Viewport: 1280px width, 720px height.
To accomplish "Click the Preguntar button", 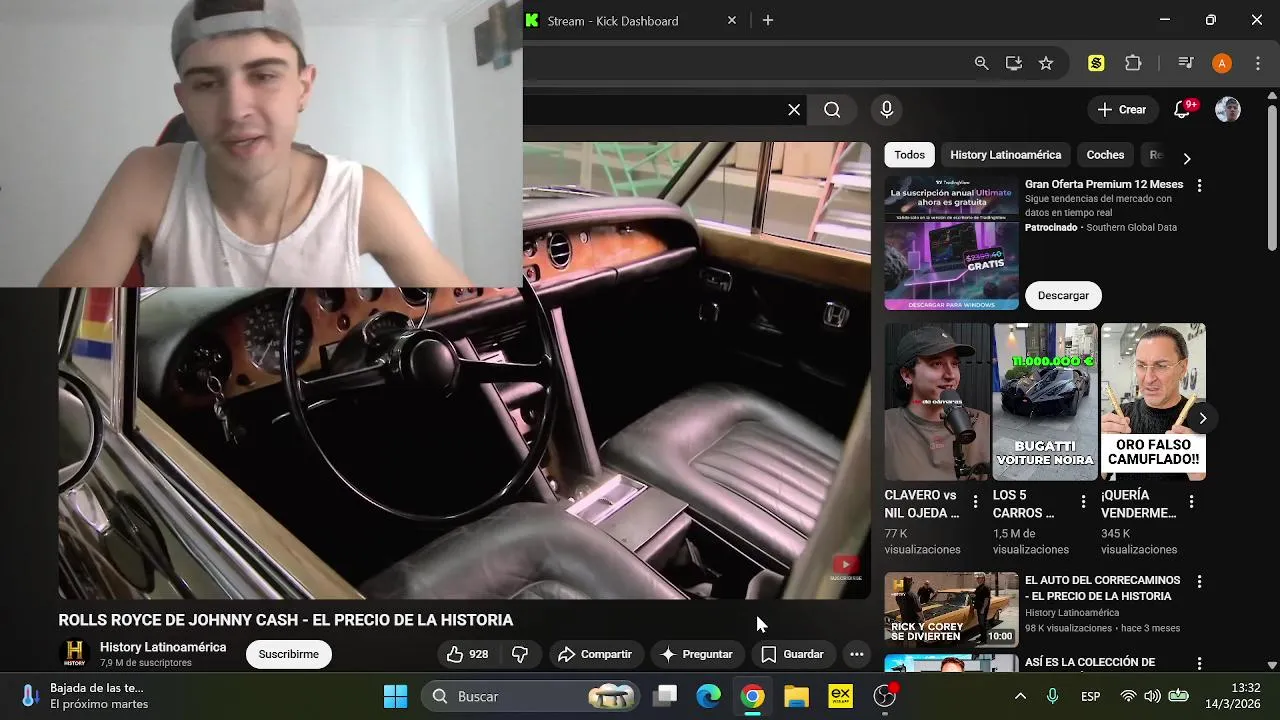I will tap(697, 654).
